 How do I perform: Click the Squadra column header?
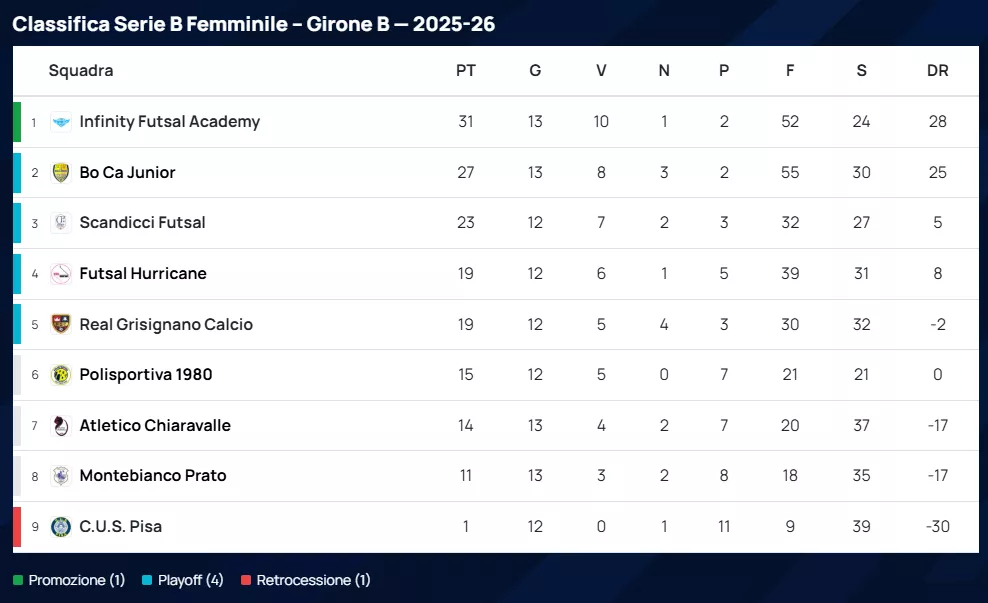(81, 71)
